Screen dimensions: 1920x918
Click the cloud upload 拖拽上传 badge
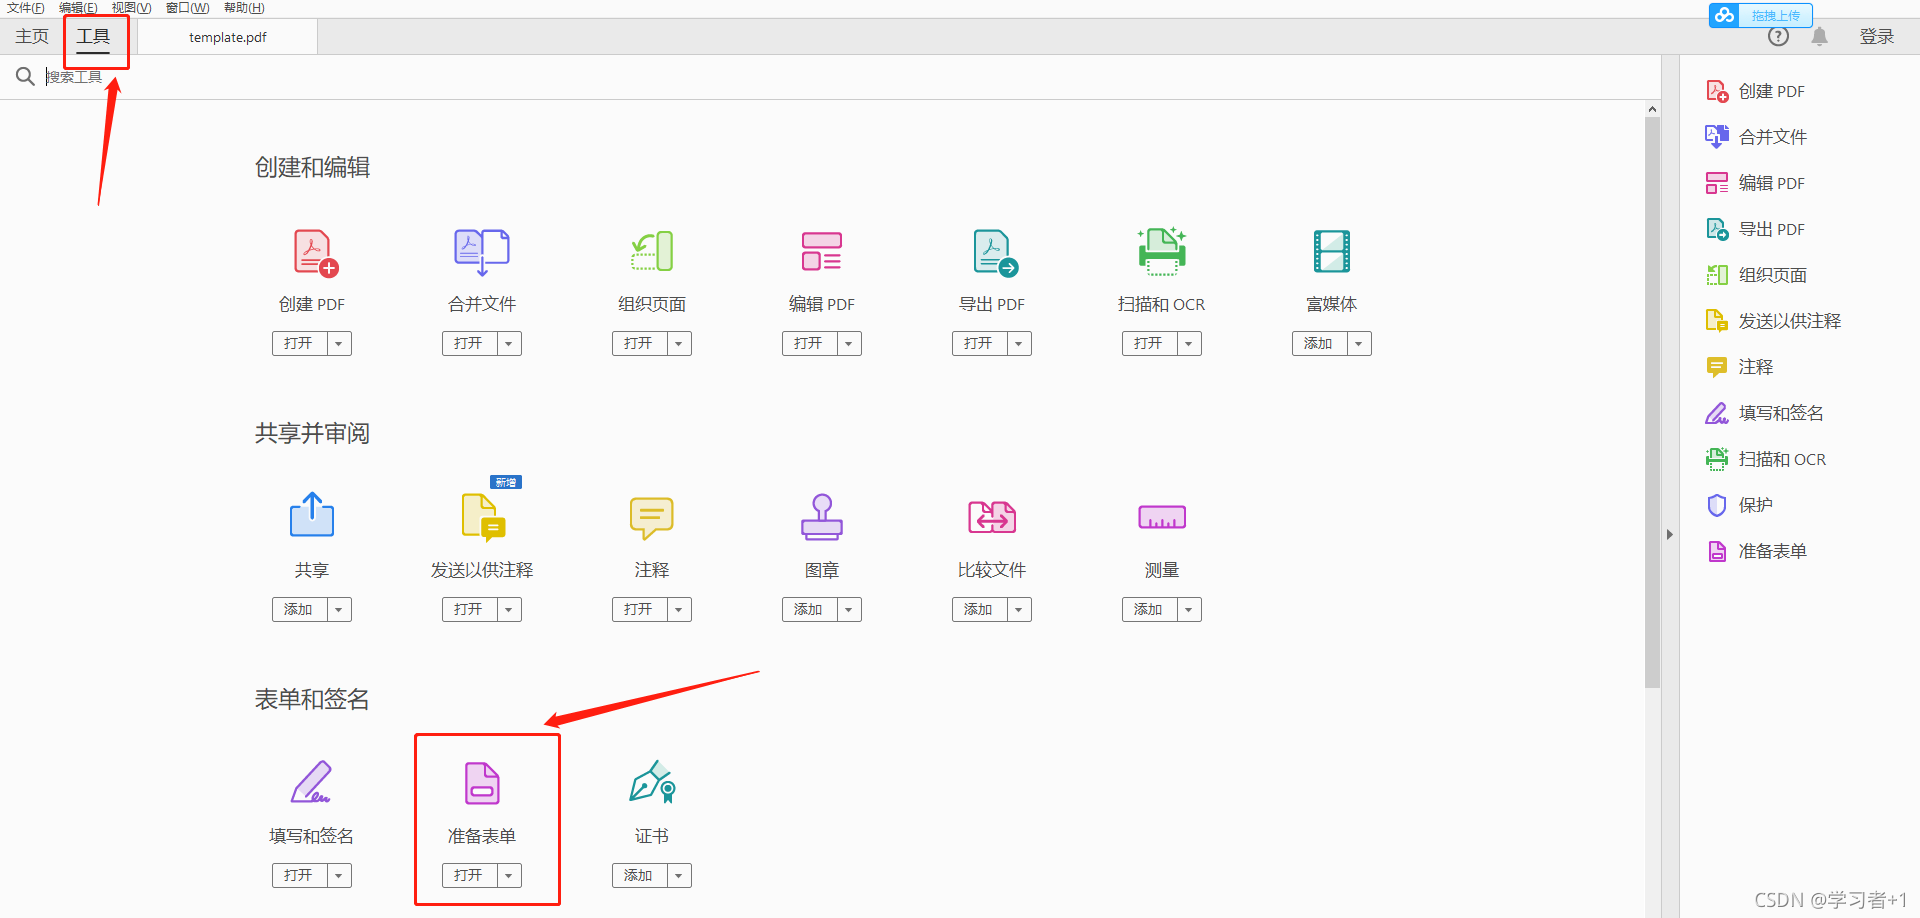1761,15
